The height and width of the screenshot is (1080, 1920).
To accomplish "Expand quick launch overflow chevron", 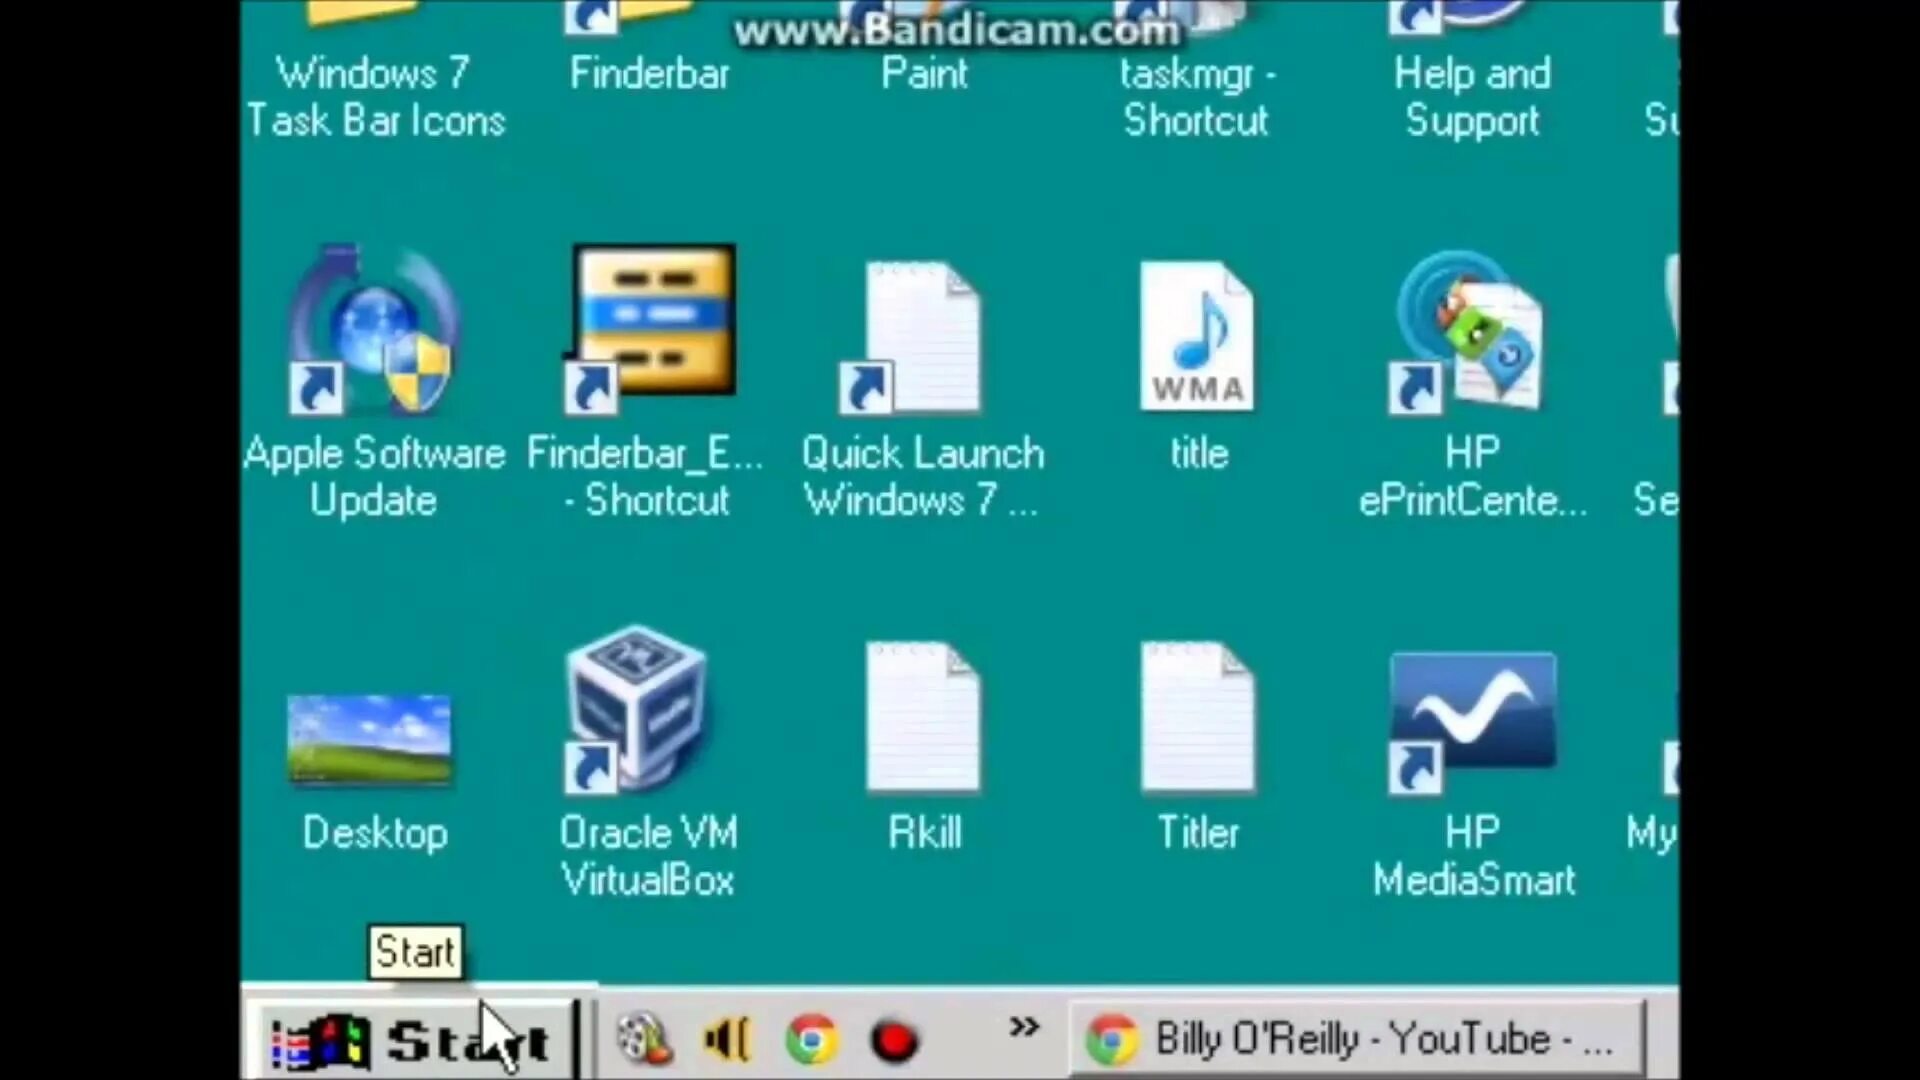I will 1023,1027.
